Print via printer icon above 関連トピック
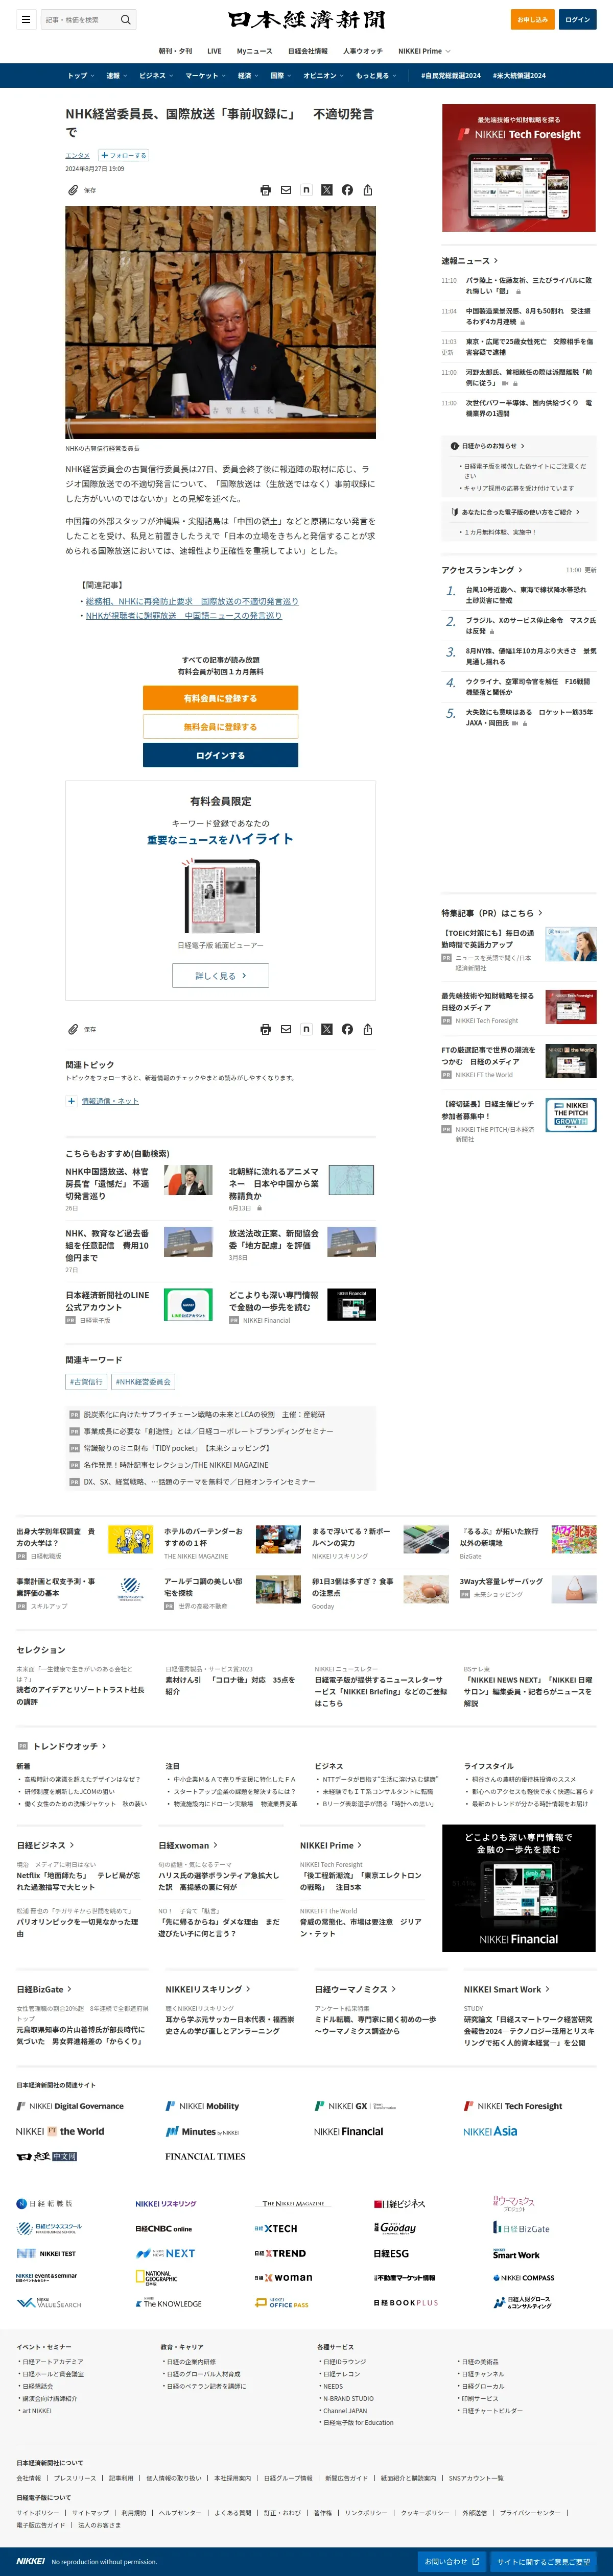Screen dimensions: 613x2576 point(265,1029)
